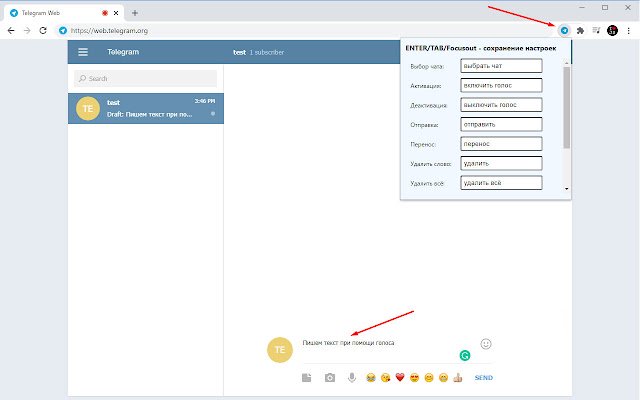Edit the 'включить голос' field
The width and height of the screenshot is (640, 400).
pyautogui.click(x=501, y=85)
